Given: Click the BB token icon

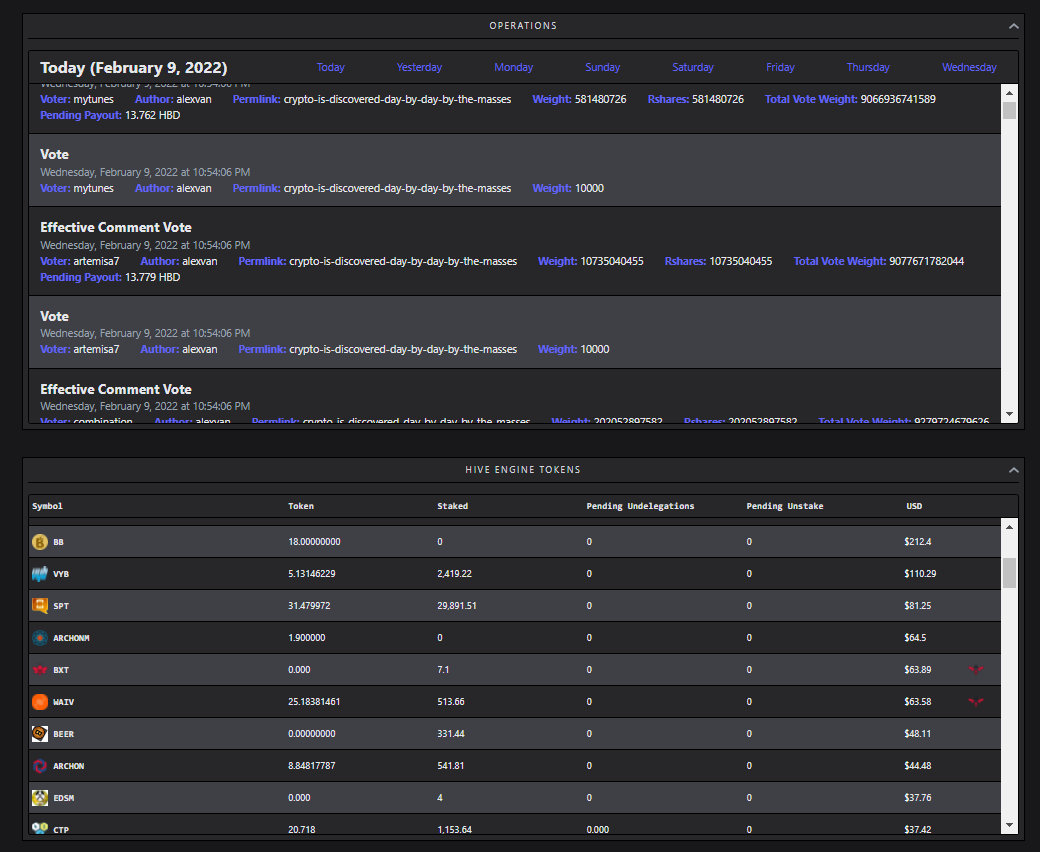Looking at the screenshot, I should click(x=40, y=542).
